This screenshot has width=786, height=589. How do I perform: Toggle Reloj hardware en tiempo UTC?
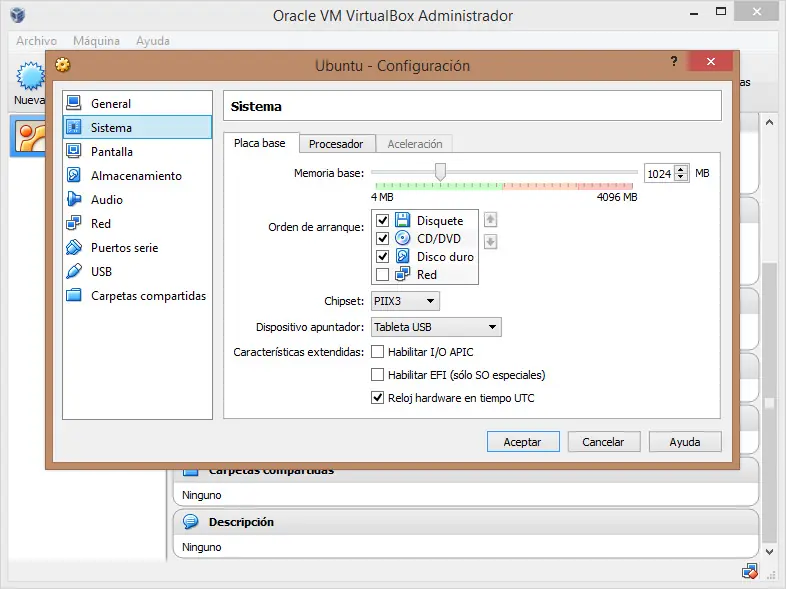[x=377, y=398]
